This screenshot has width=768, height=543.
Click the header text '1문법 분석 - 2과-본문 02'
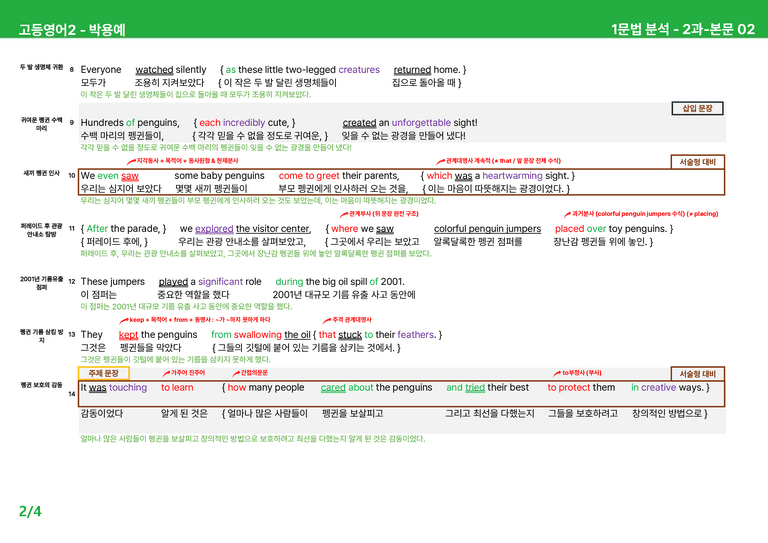[683, 29]
